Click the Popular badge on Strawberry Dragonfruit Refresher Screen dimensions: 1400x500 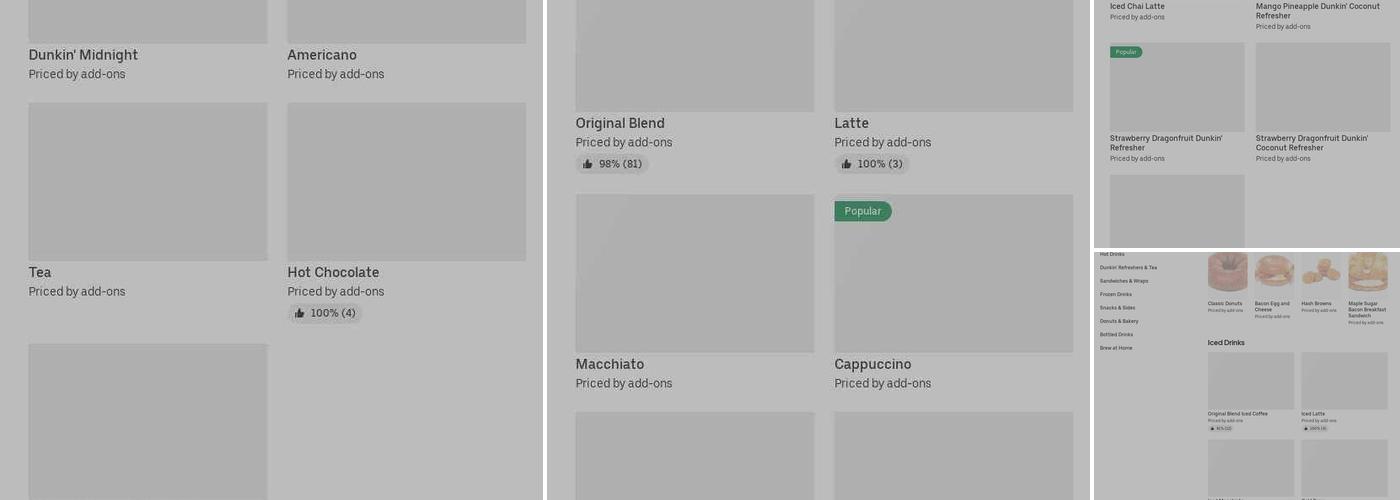tap(1126, 52)
